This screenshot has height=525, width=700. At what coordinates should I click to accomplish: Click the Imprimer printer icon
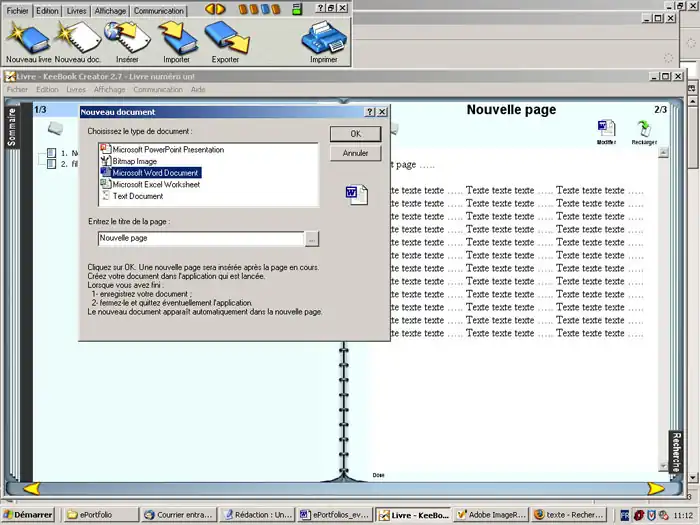click(x=323, y=38)
